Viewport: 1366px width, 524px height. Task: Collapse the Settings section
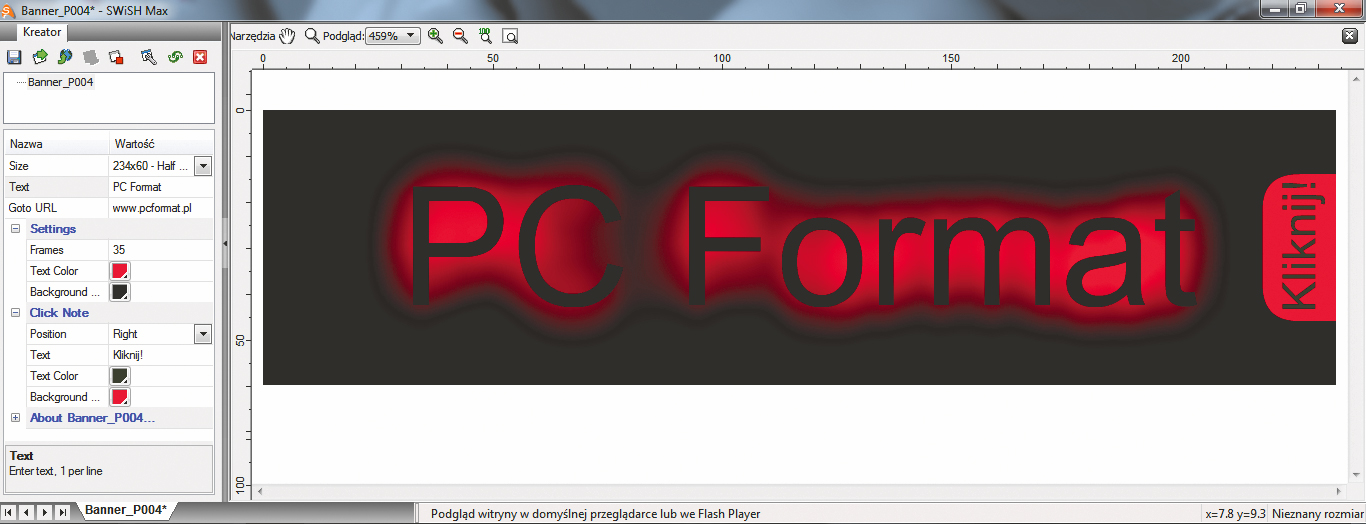15,229
